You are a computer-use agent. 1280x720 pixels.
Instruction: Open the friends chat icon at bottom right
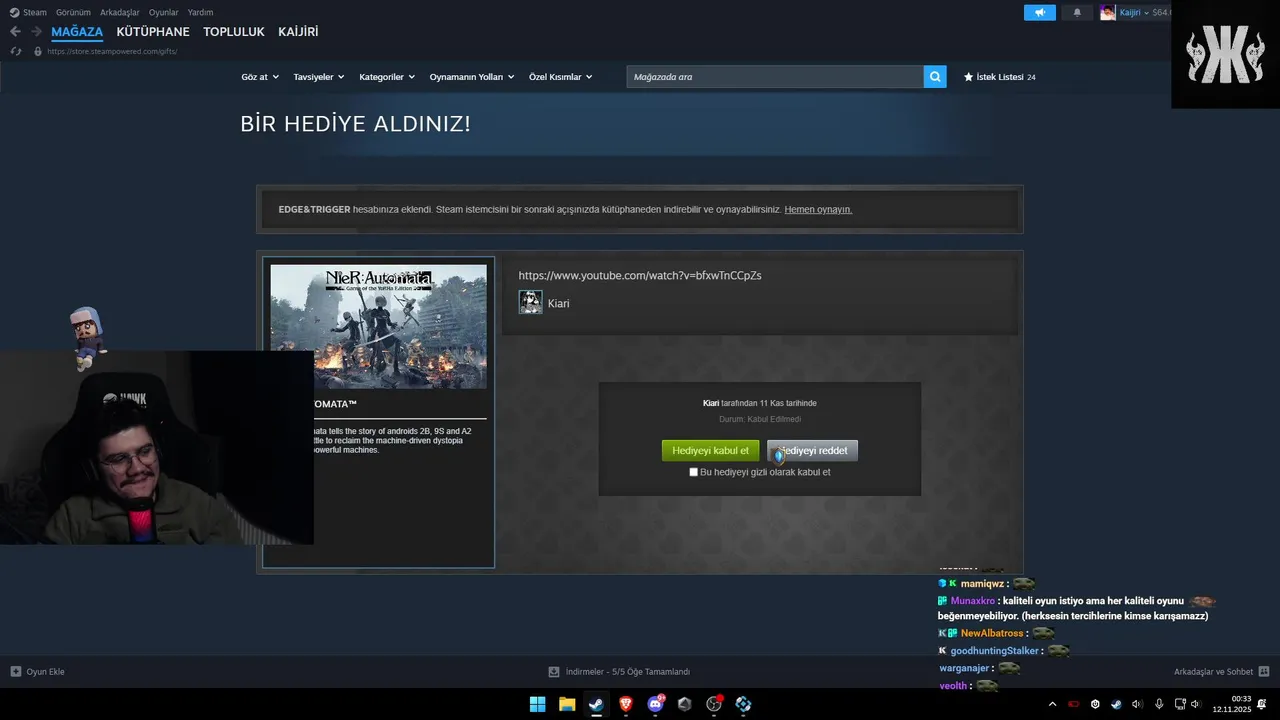tap(1264, 671)
